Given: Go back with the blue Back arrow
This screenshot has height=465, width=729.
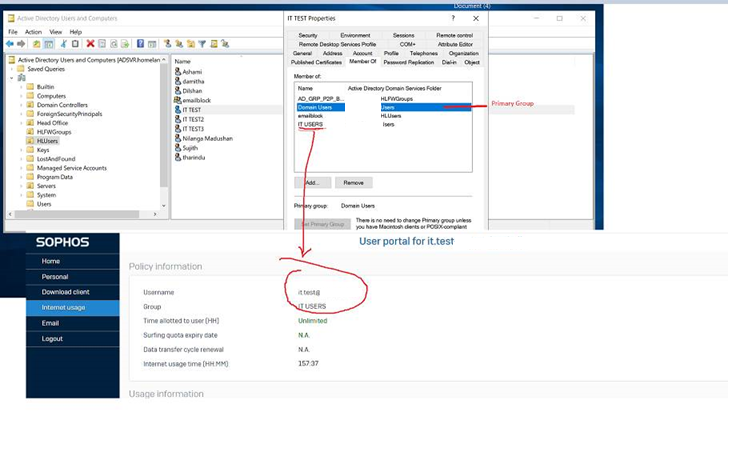Looking at the screenshot, I should coord(9,44).
